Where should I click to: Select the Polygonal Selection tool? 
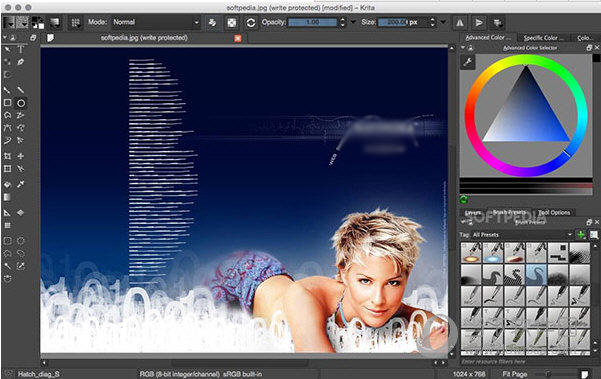click(x=7, y=253)
